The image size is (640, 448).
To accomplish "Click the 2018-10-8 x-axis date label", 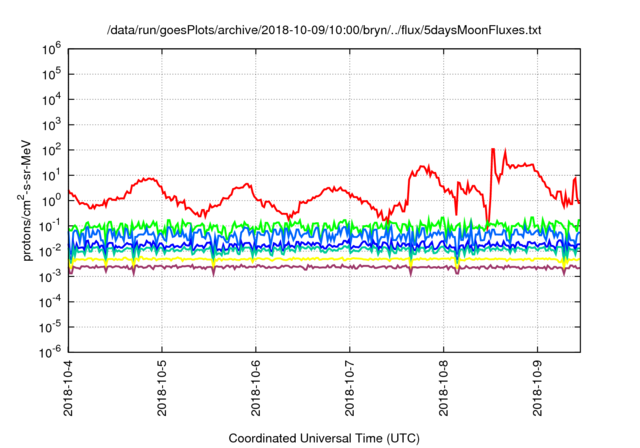I will [x=444, y=388].
